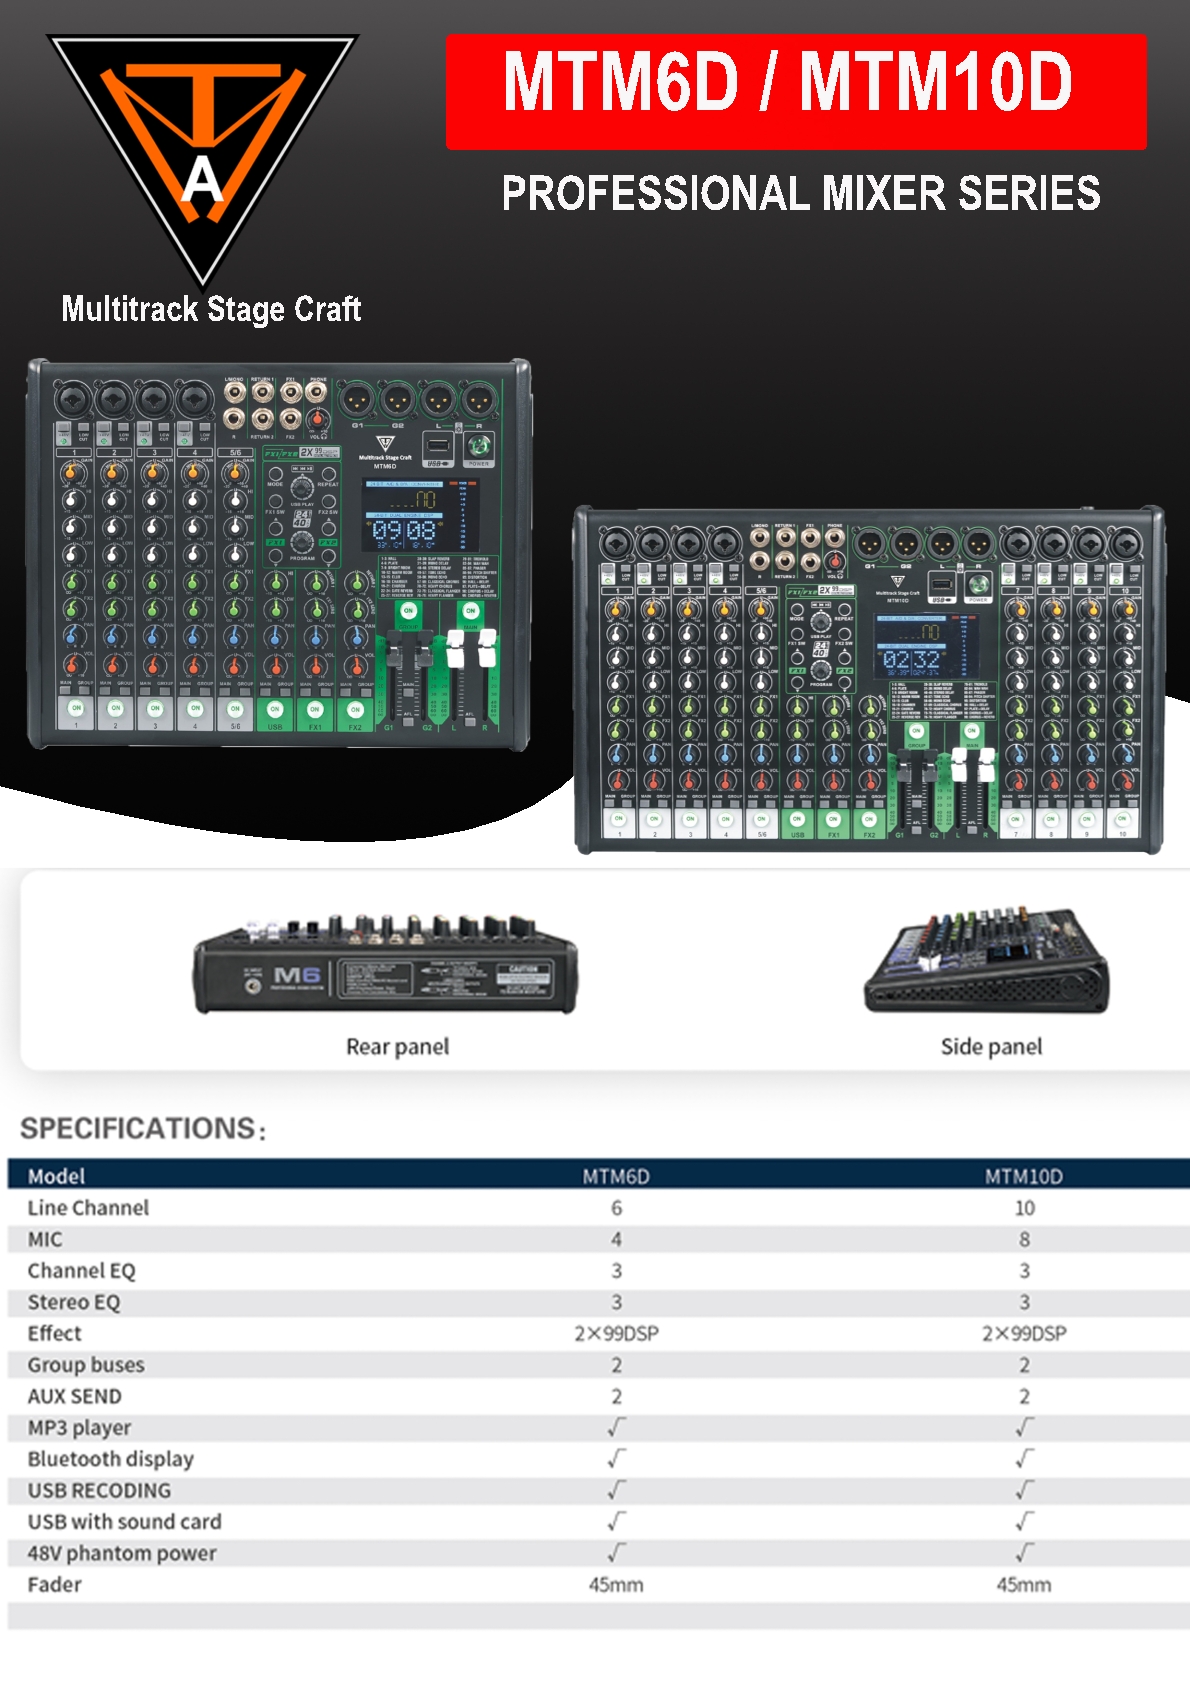Open the side panel mixer thumbnail image
Screen dimensions: 1190x1683
[986, 962]
